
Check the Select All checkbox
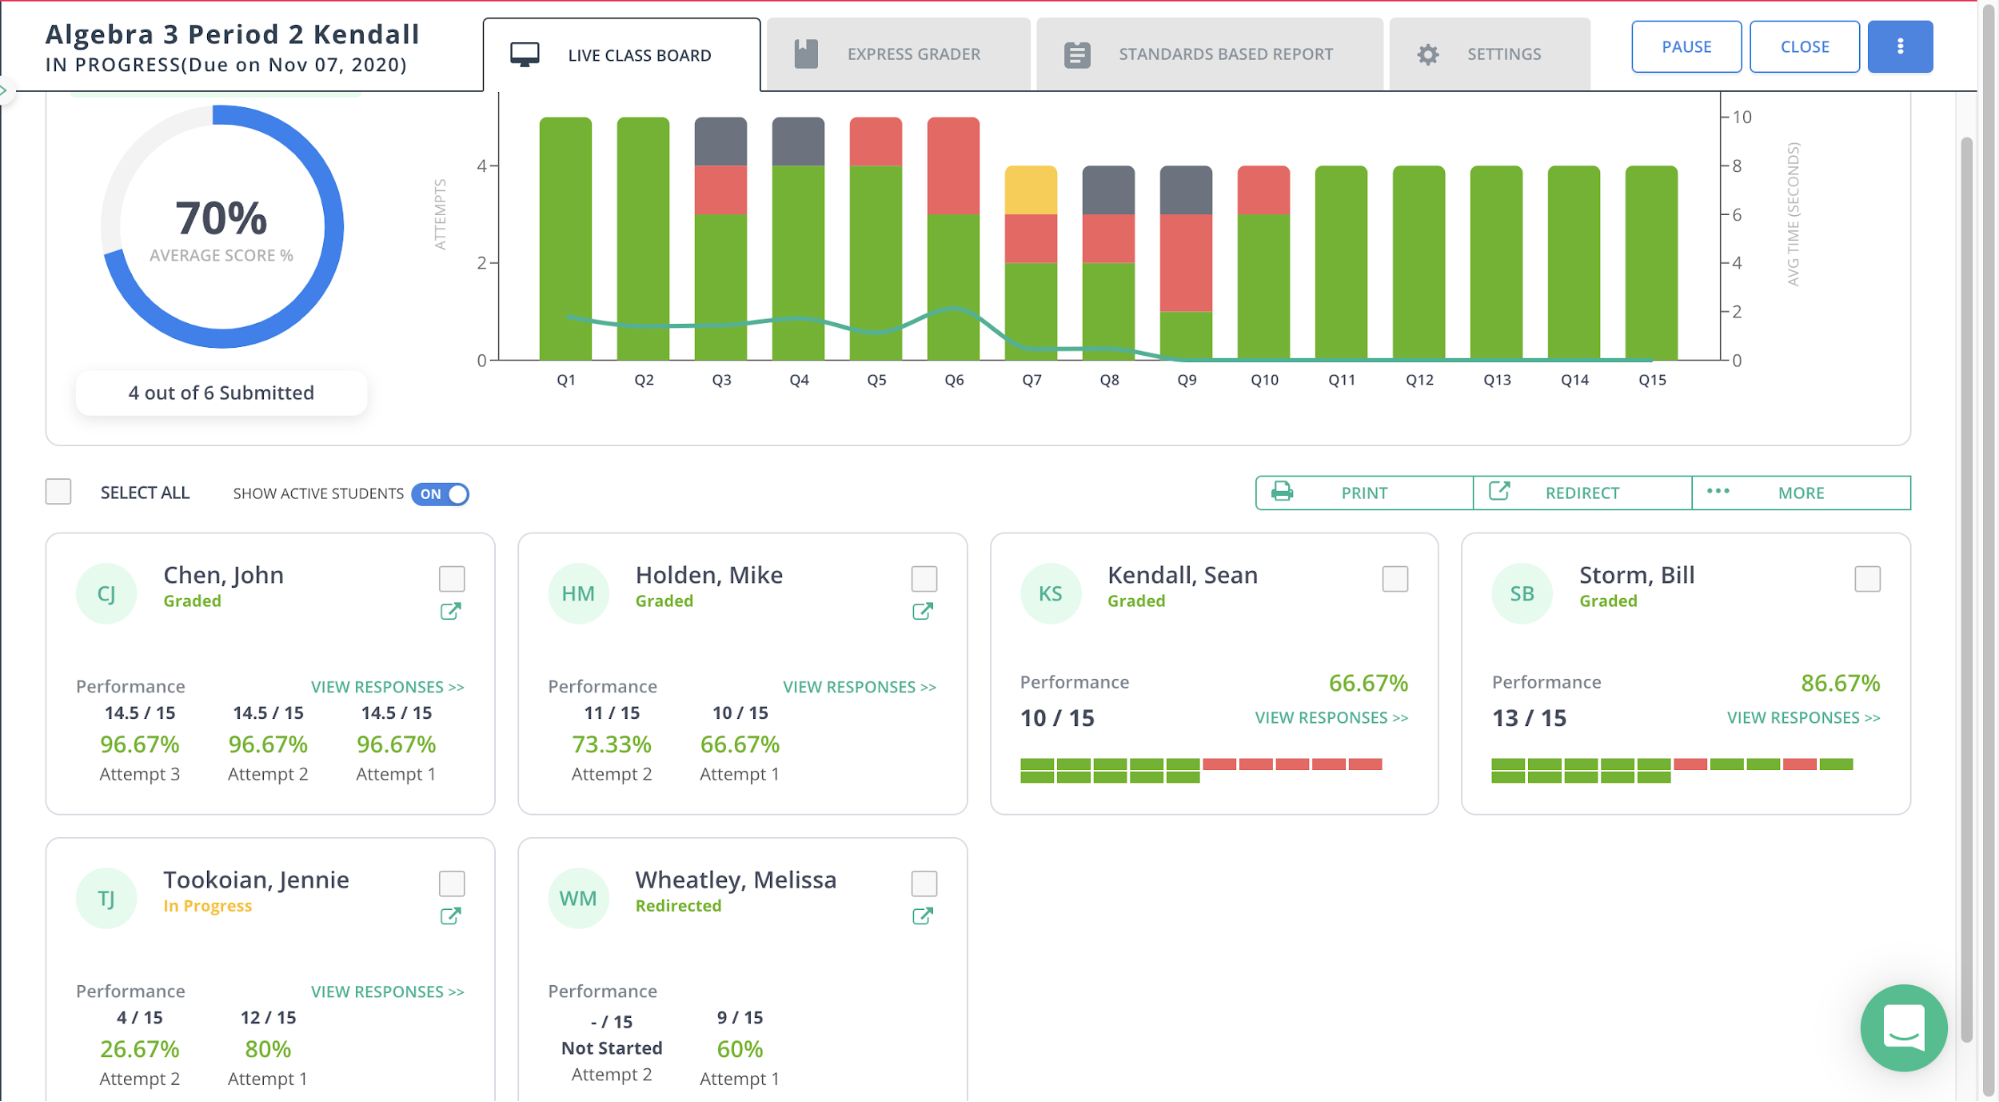[x=59, y=492]
